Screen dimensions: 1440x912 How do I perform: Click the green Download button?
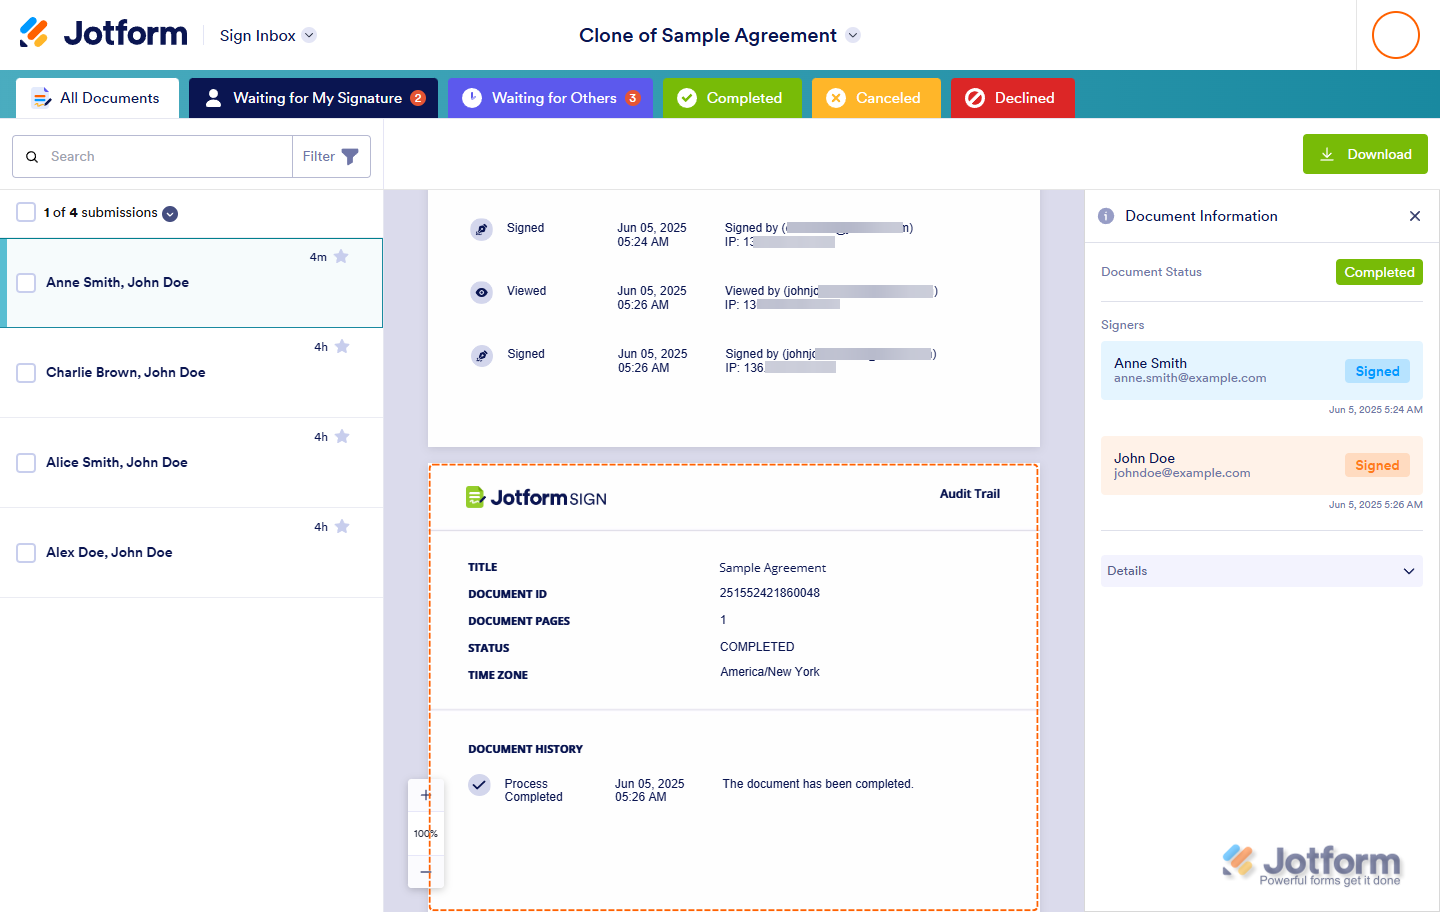[1364, 154]
